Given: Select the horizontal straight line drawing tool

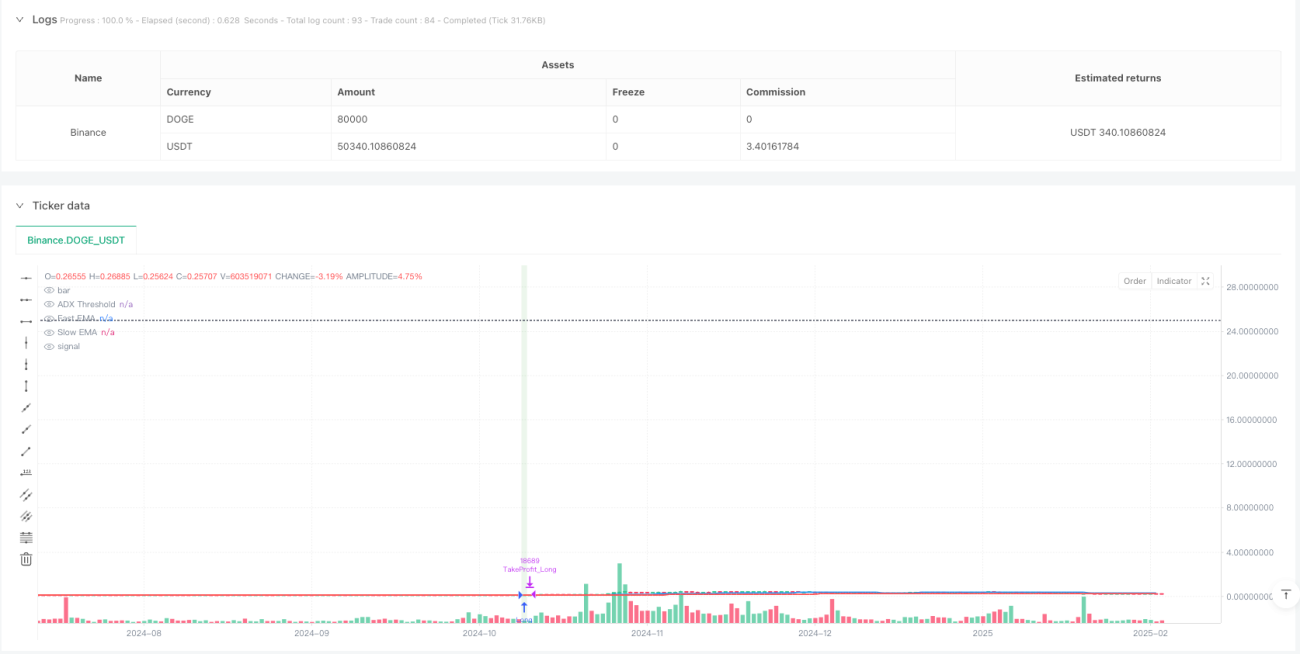Looking at the screenshot, I should coord(26,277).
